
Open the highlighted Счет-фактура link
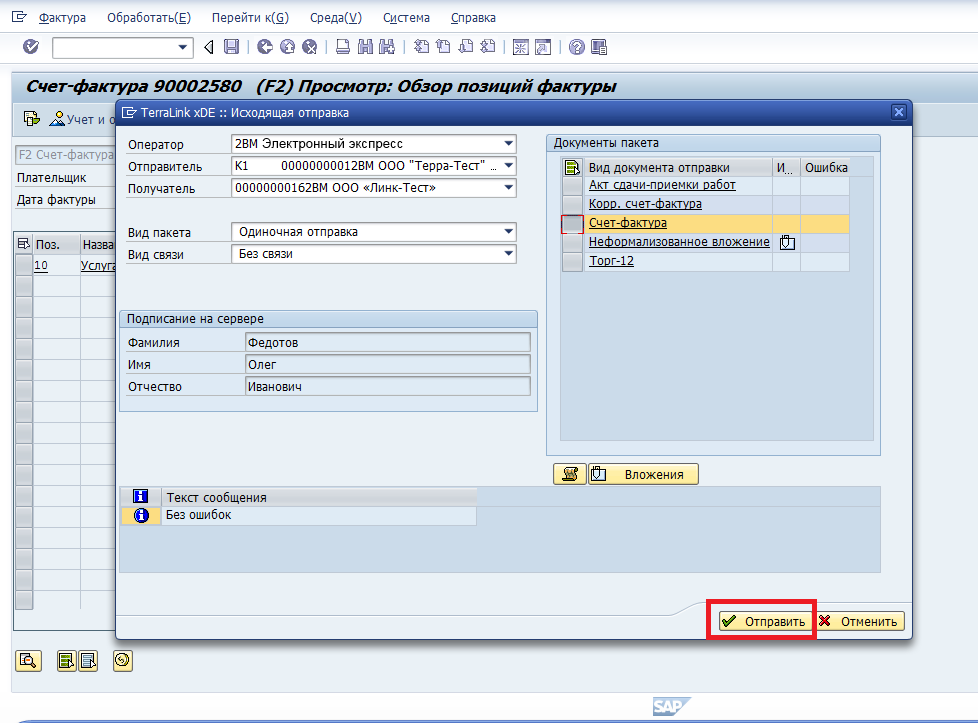(627, 223)
